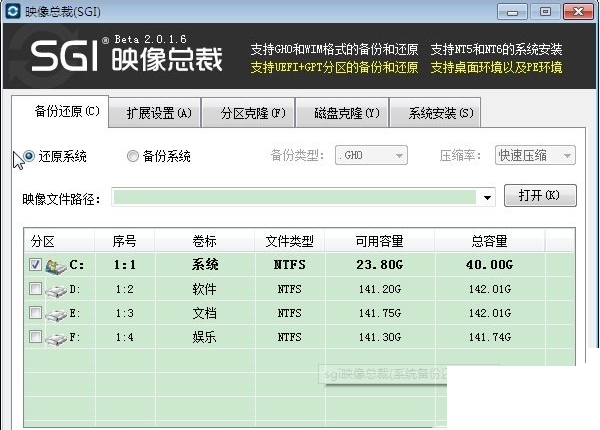Switch to the 备份还原(C) tab
This screenshot has height=430, width=600.
pos(61,111)
